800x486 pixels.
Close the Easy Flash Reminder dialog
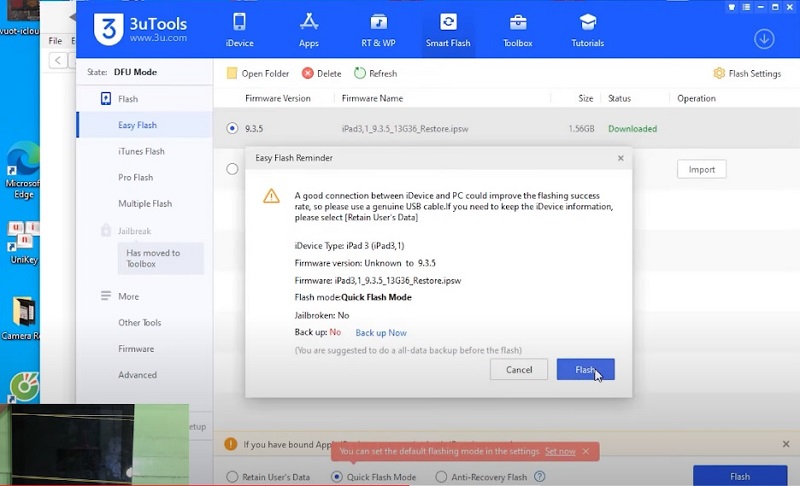click(x=620, y=158)
